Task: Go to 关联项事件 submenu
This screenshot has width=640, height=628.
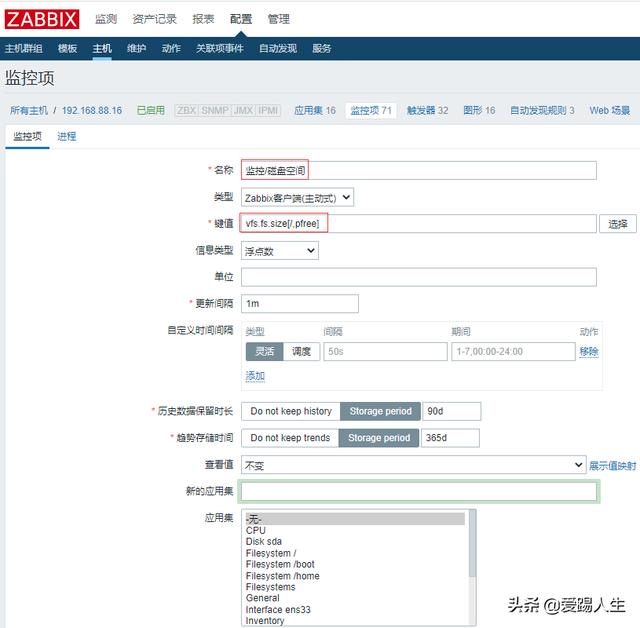Action: point(220,49)
